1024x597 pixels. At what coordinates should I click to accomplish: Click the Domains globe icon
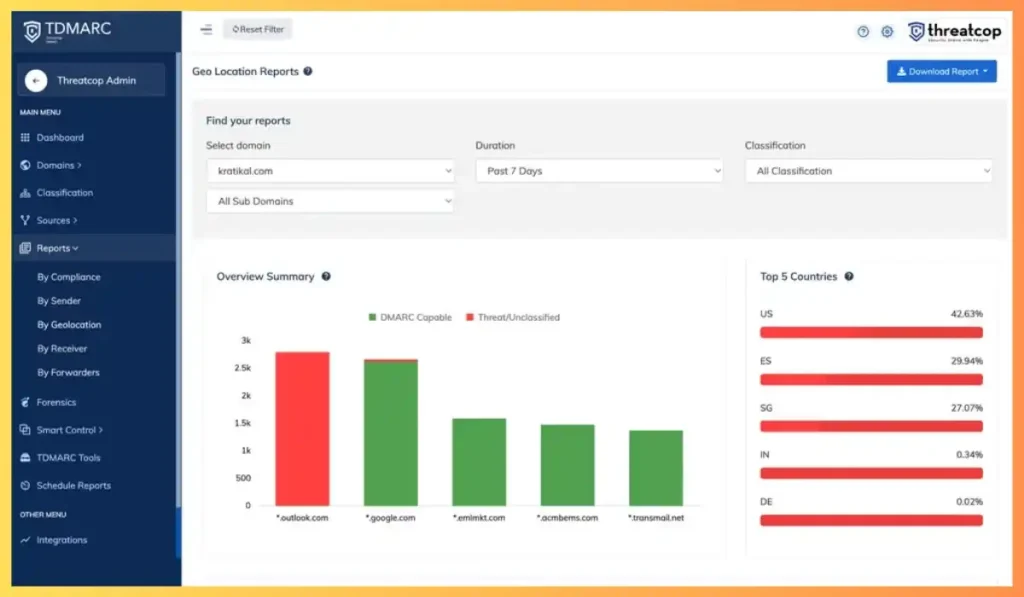click(25, 165)
